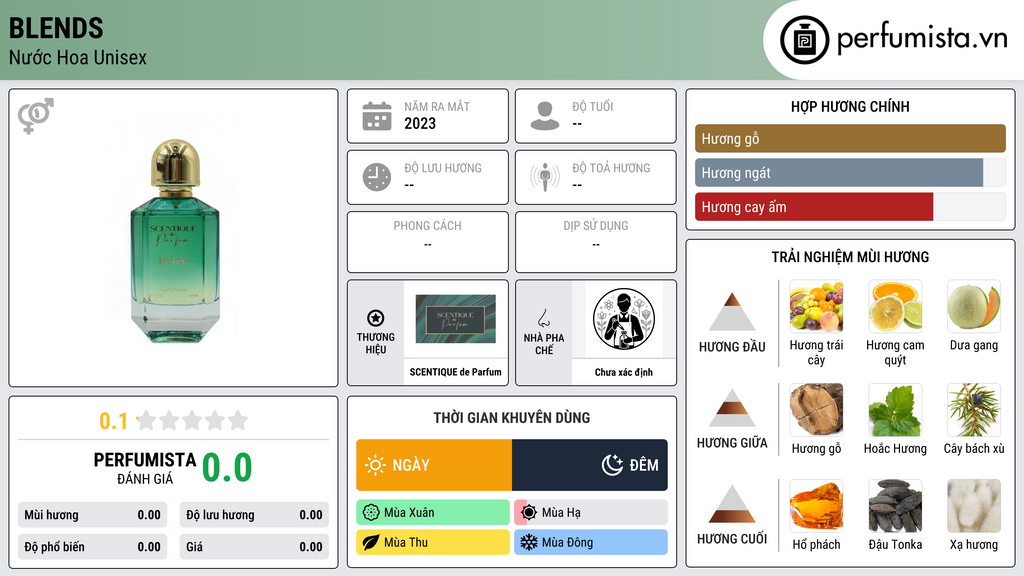1024x576 pixels.
Task: Click the Nước Hoa Unisex subtitle
Action: coord(78,57)
